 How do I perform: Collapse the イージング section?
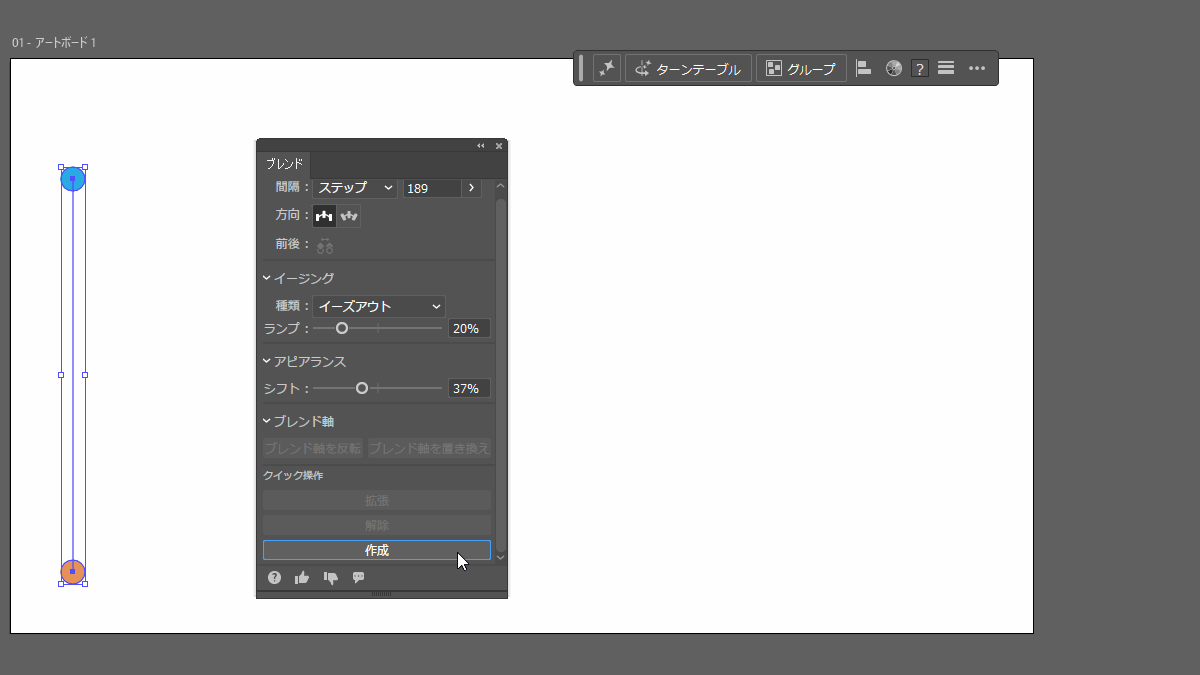267,278
